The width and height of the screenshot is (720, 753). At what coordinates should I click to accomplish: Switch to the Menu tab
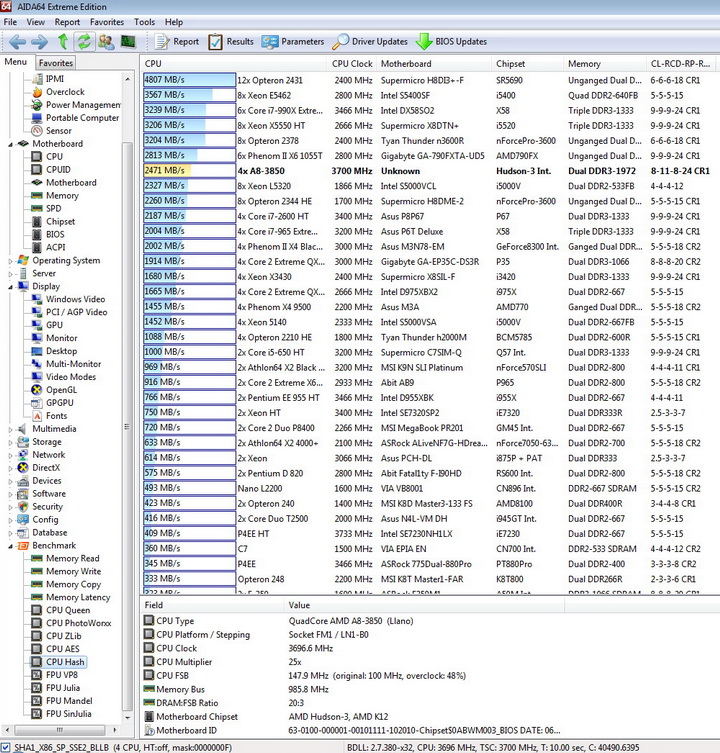[x=16, y=62]
